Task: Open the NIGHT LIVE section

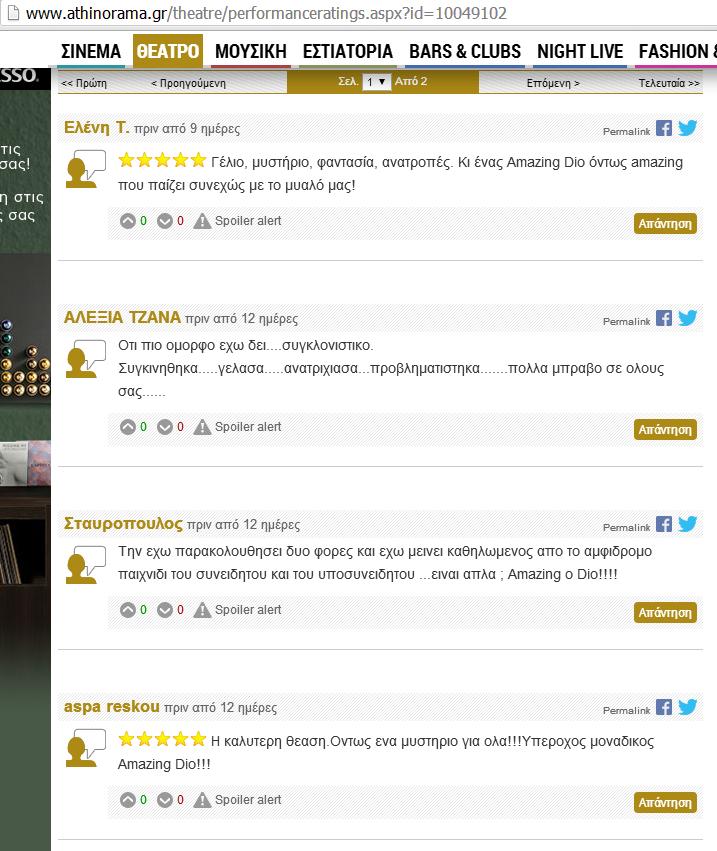Action: click(x=580, y=51)
